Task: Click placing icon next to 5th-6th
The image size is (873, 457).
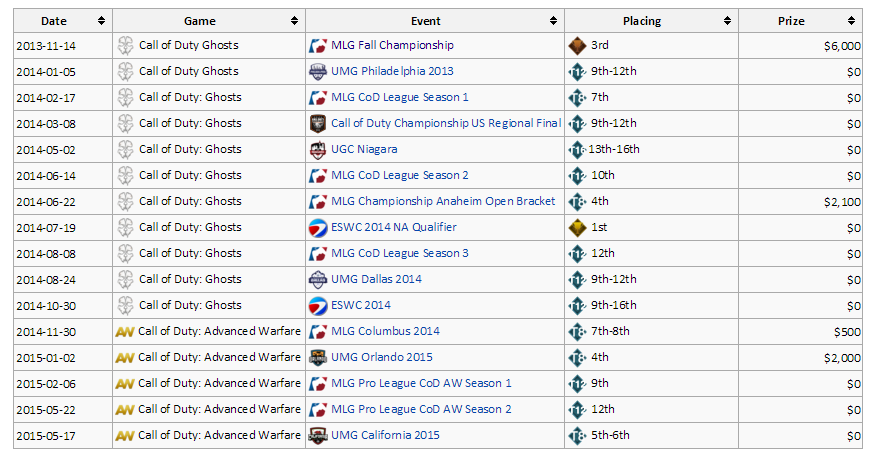Action: pyautogui.click(x=577, y=435)
